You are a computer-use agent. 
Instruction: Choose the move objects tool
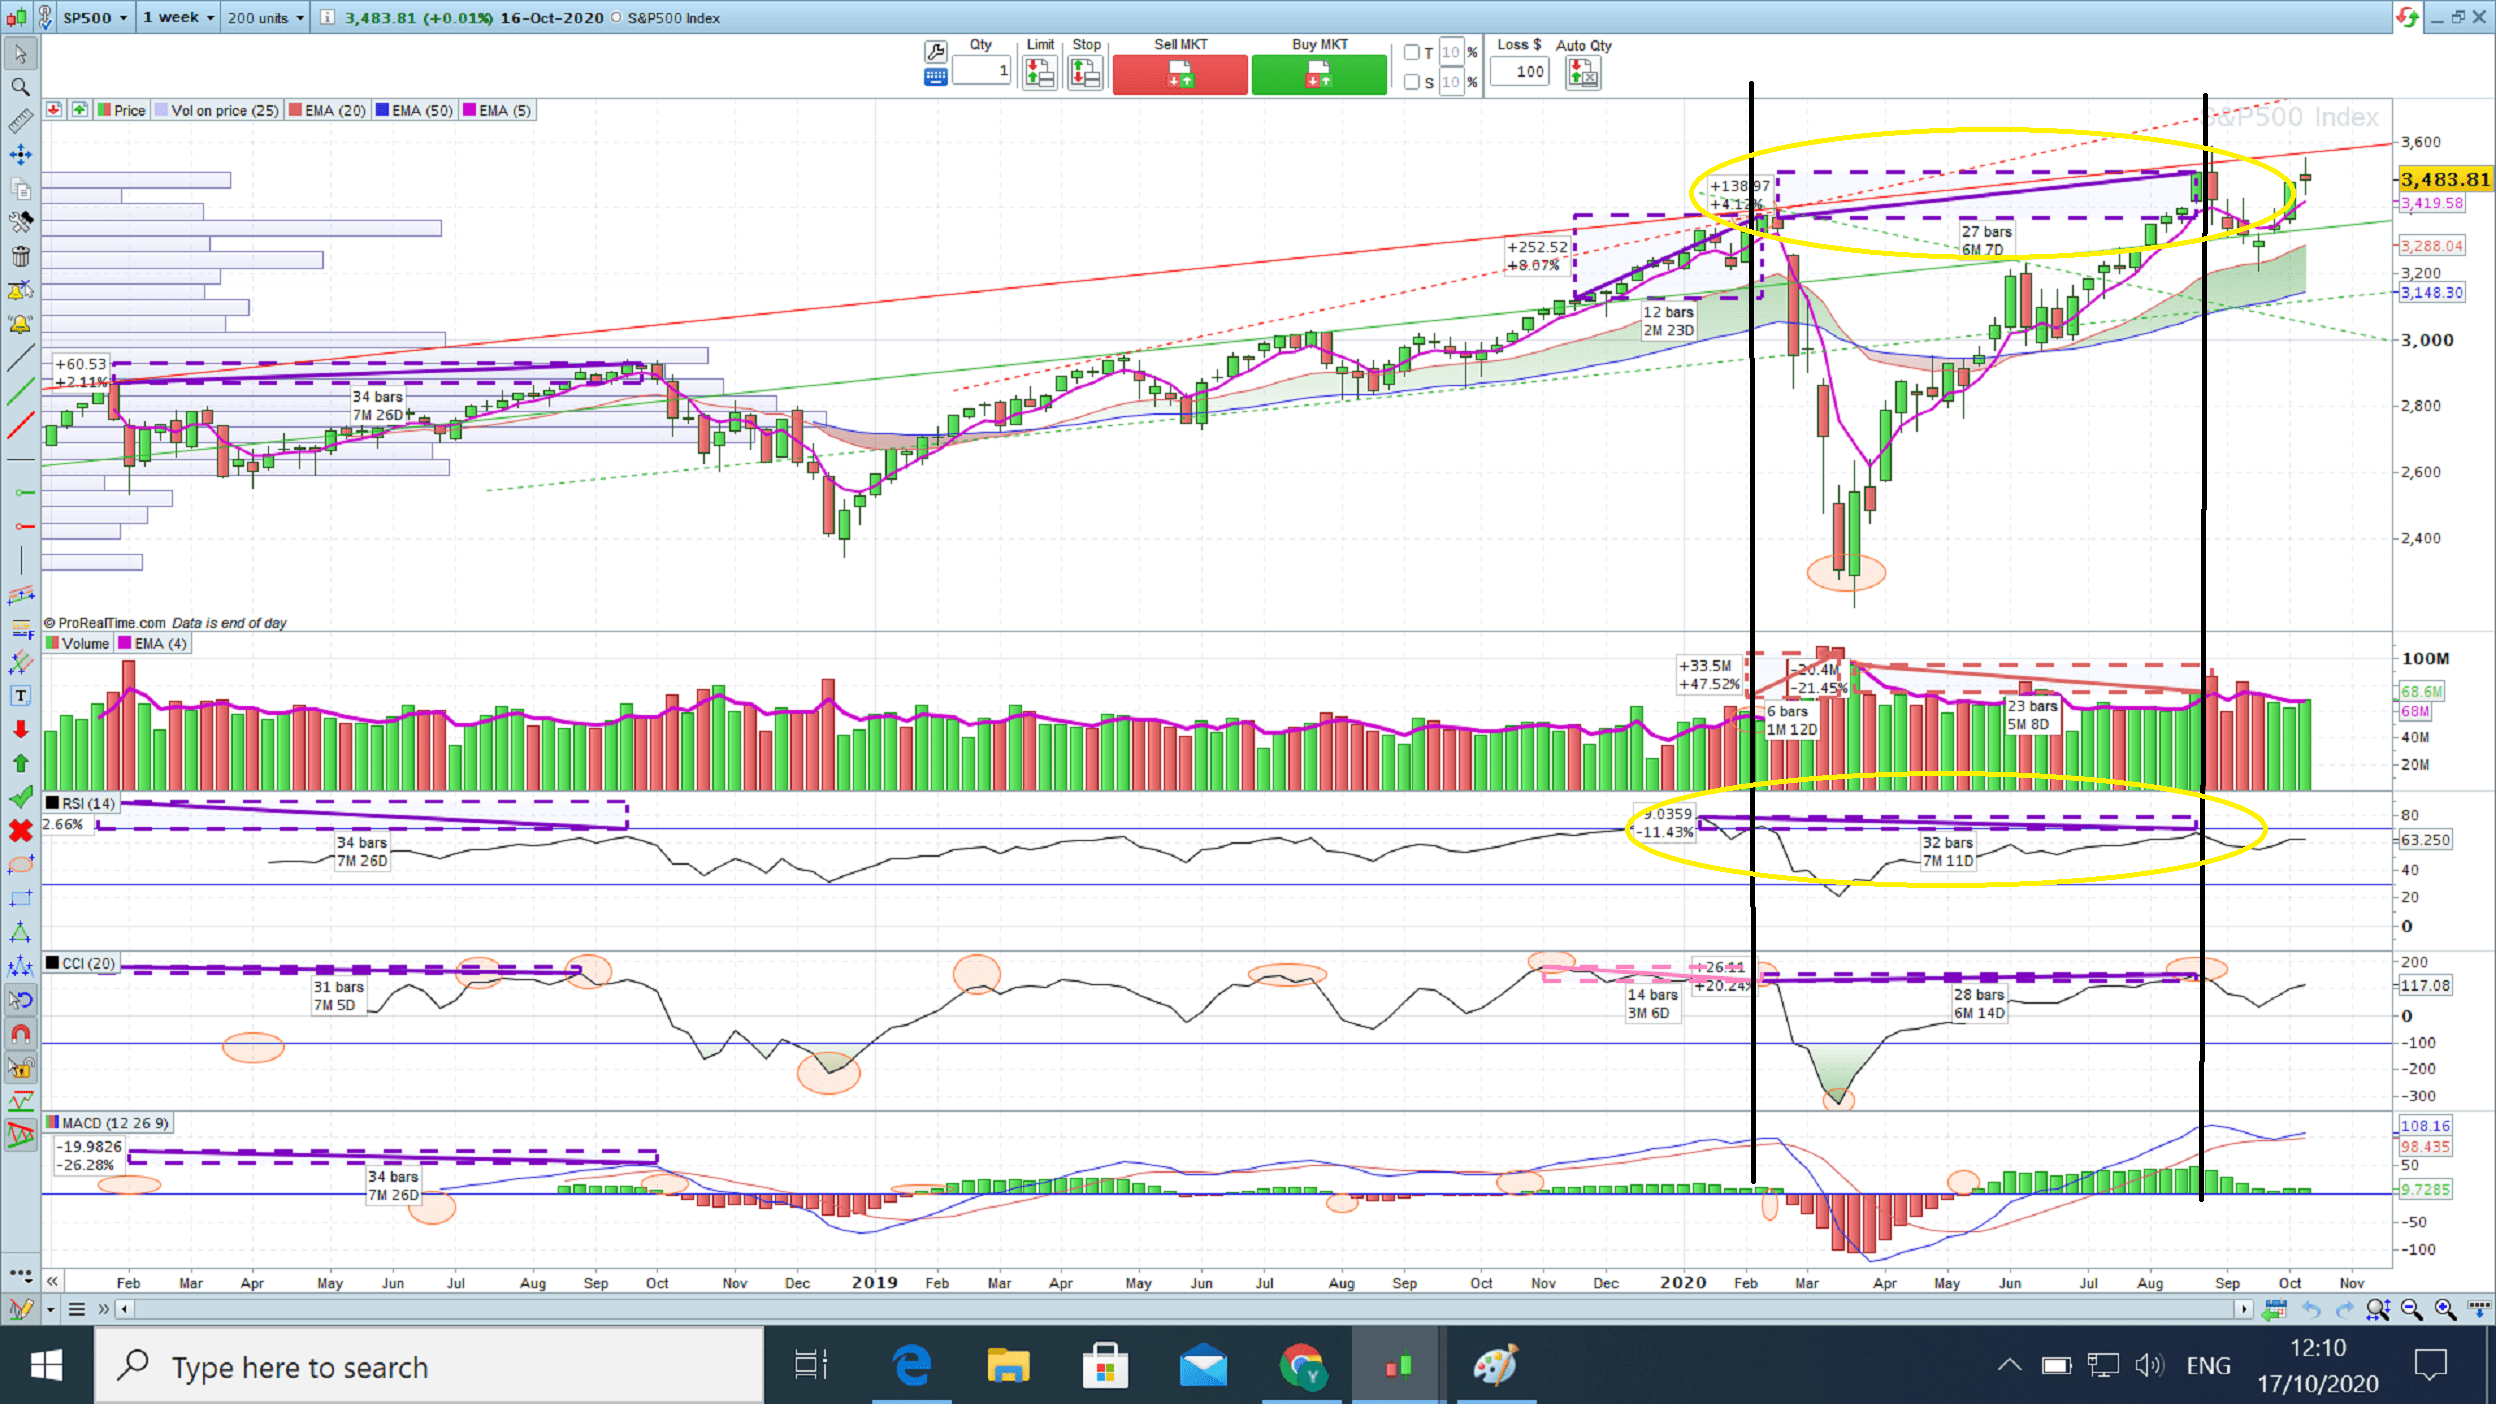20,155
